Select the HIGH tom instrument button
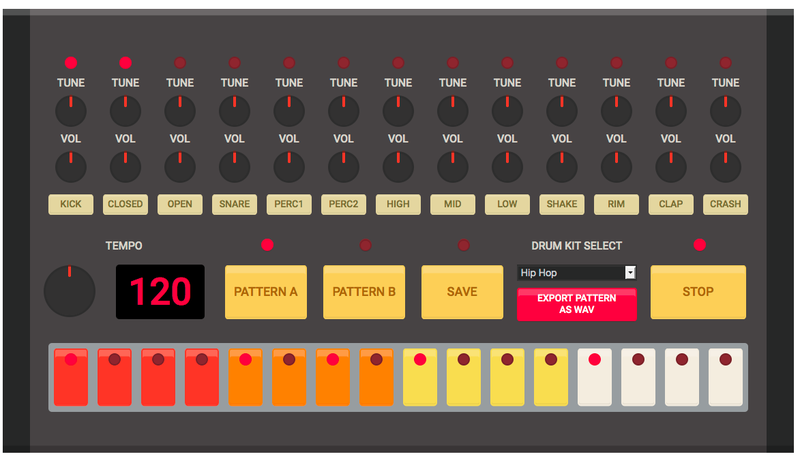This screenshot has width=800, height=461. (x=398, y=204)
